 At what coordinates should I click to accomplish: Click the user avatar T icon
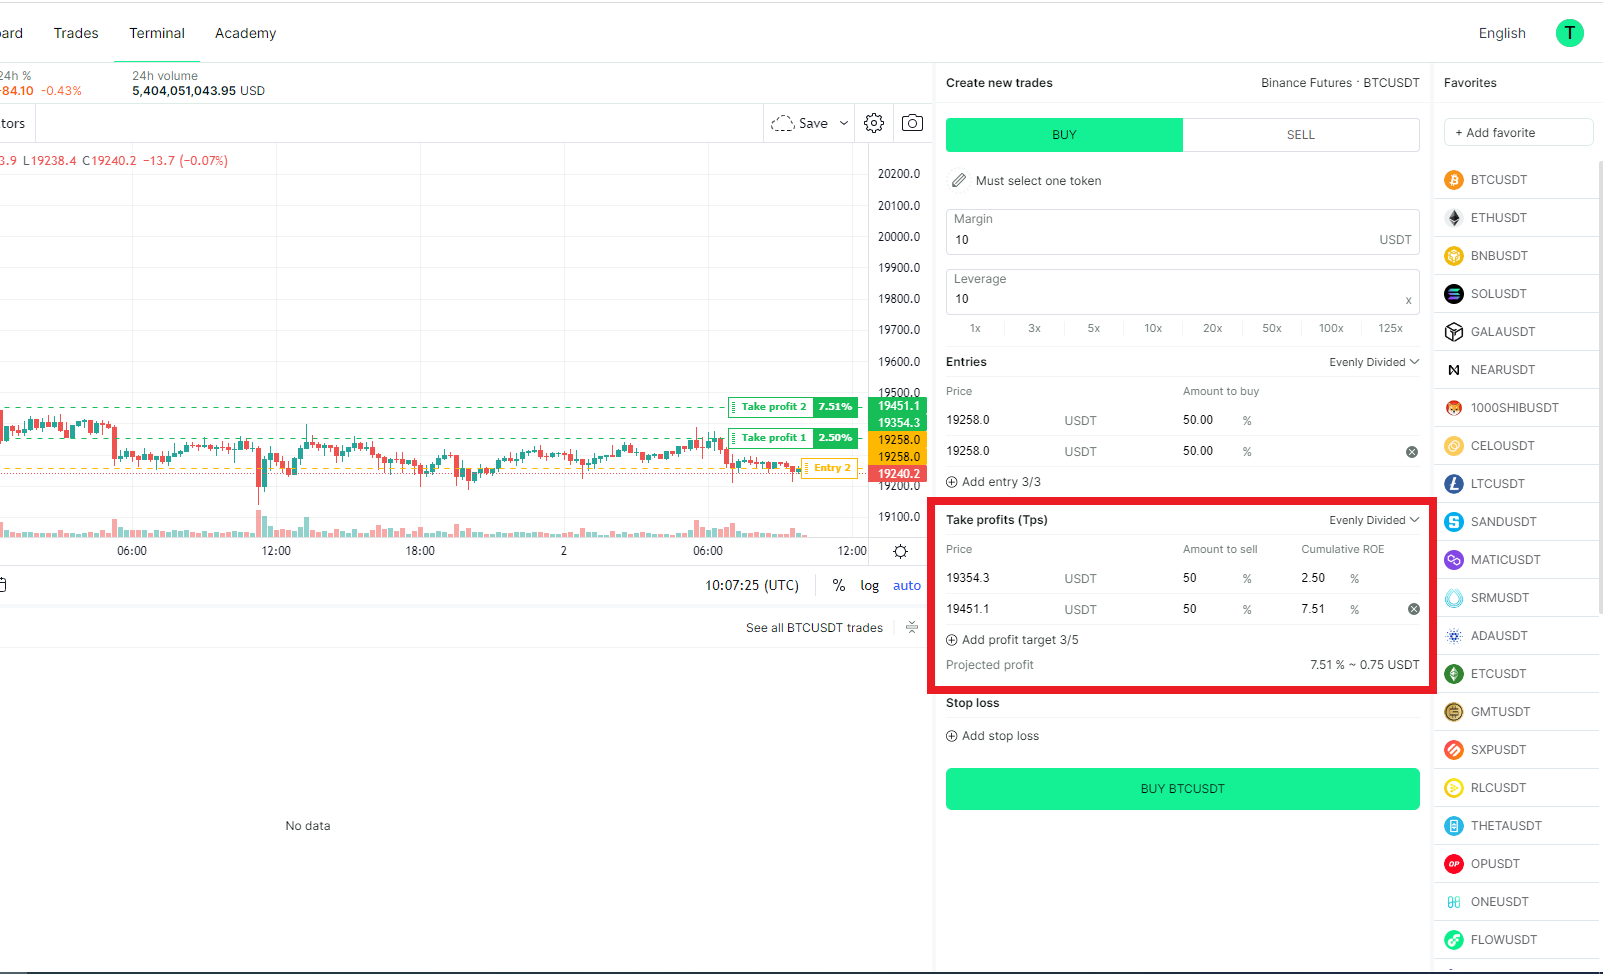[1569, 33]
